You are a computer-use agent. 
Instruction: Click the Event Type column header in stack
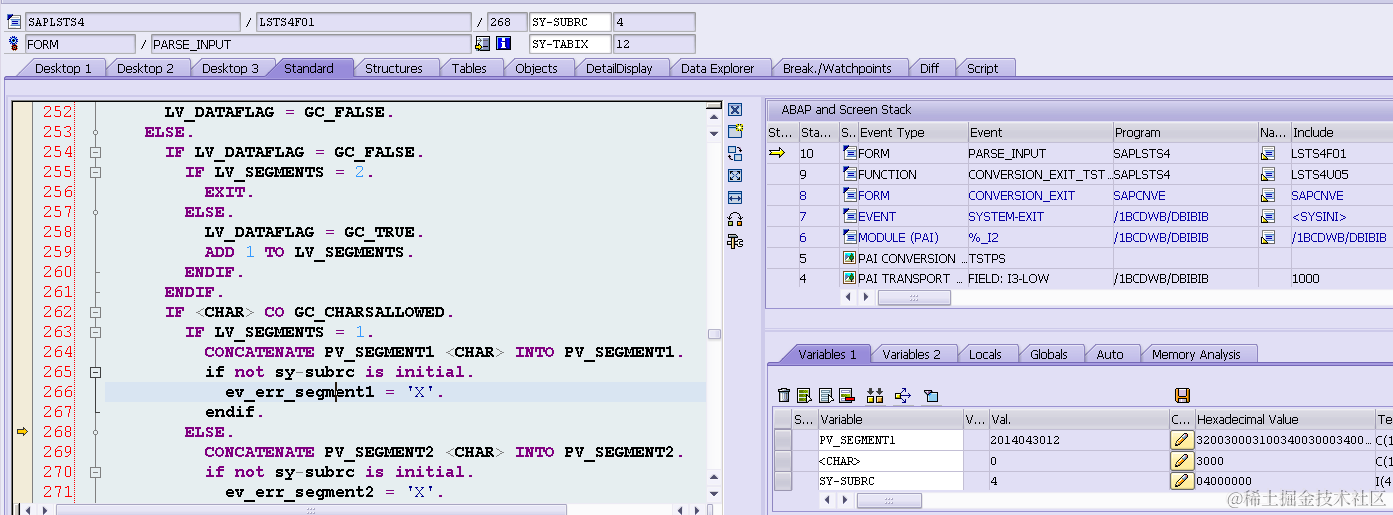point(911,132)
